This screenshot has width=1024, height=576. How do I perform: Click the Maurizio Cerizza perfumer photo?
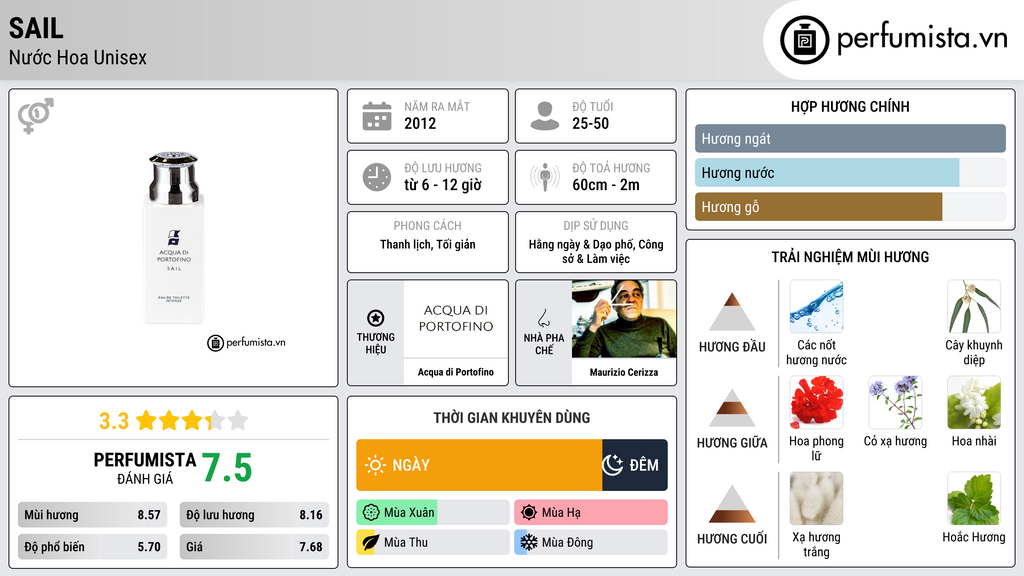pos(624,319)
